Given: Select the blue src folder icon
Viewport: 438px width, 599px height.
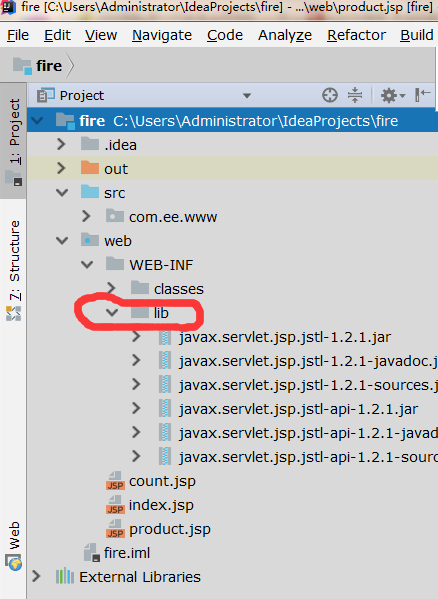Looking at the screenshot, I should (x=90, y=192).
